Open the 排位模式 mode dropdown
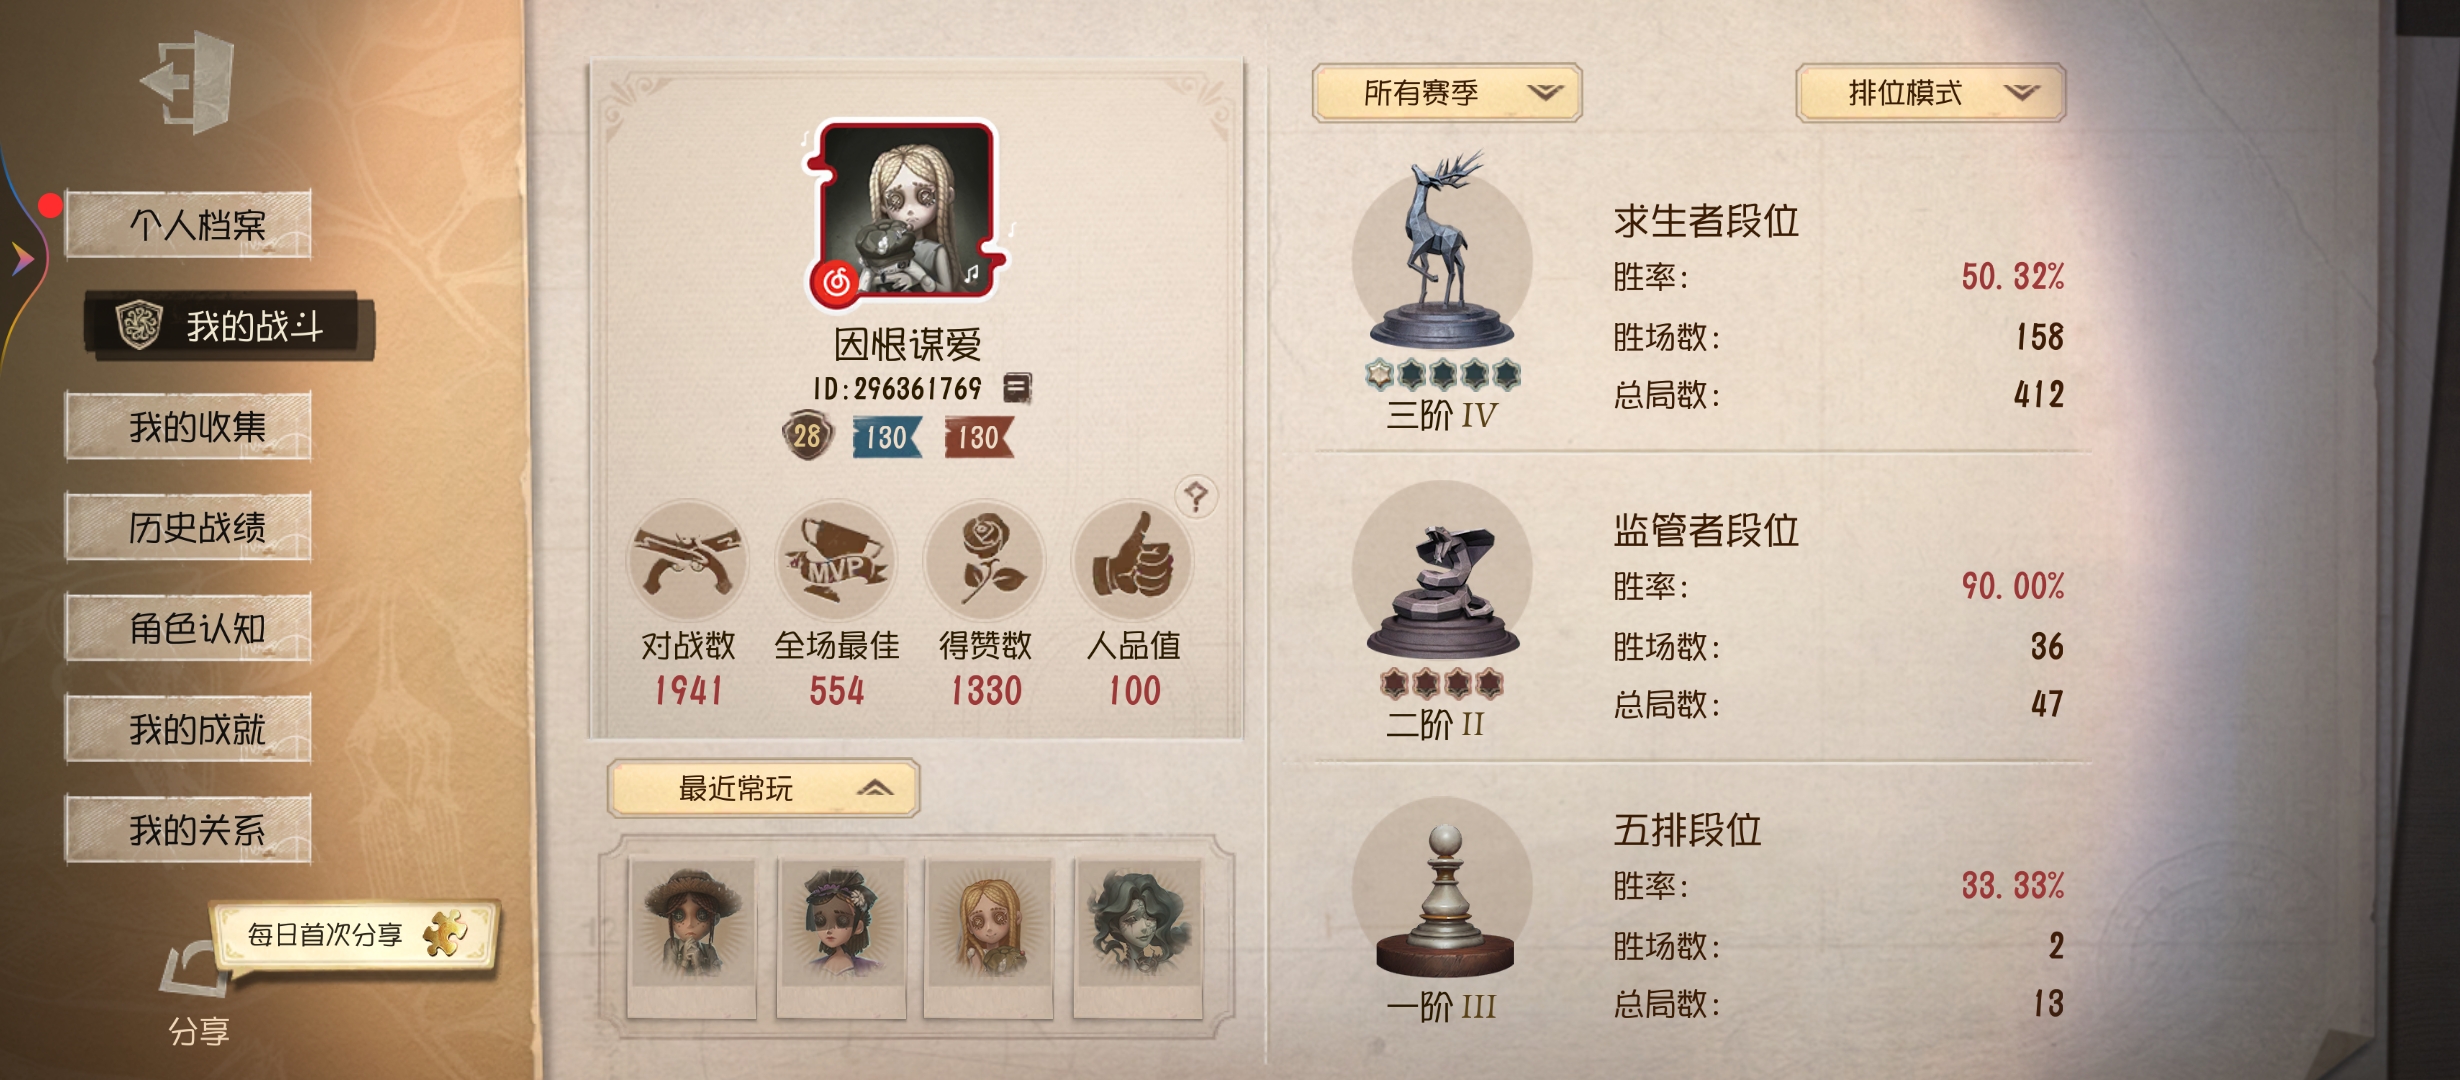The height and width of the screenshot is (1080, 2460). [x=1931, y=93]
